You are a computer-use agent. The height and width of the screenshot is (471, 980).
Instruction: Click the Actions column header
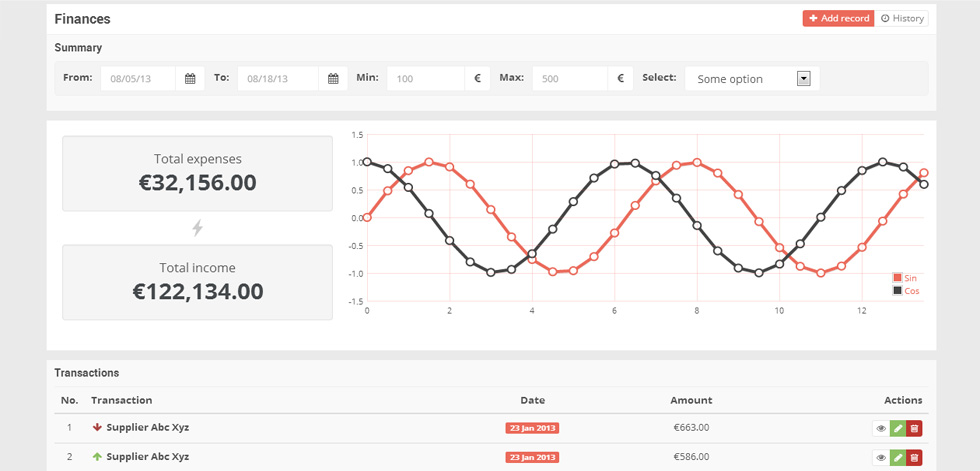coord(903,400)
